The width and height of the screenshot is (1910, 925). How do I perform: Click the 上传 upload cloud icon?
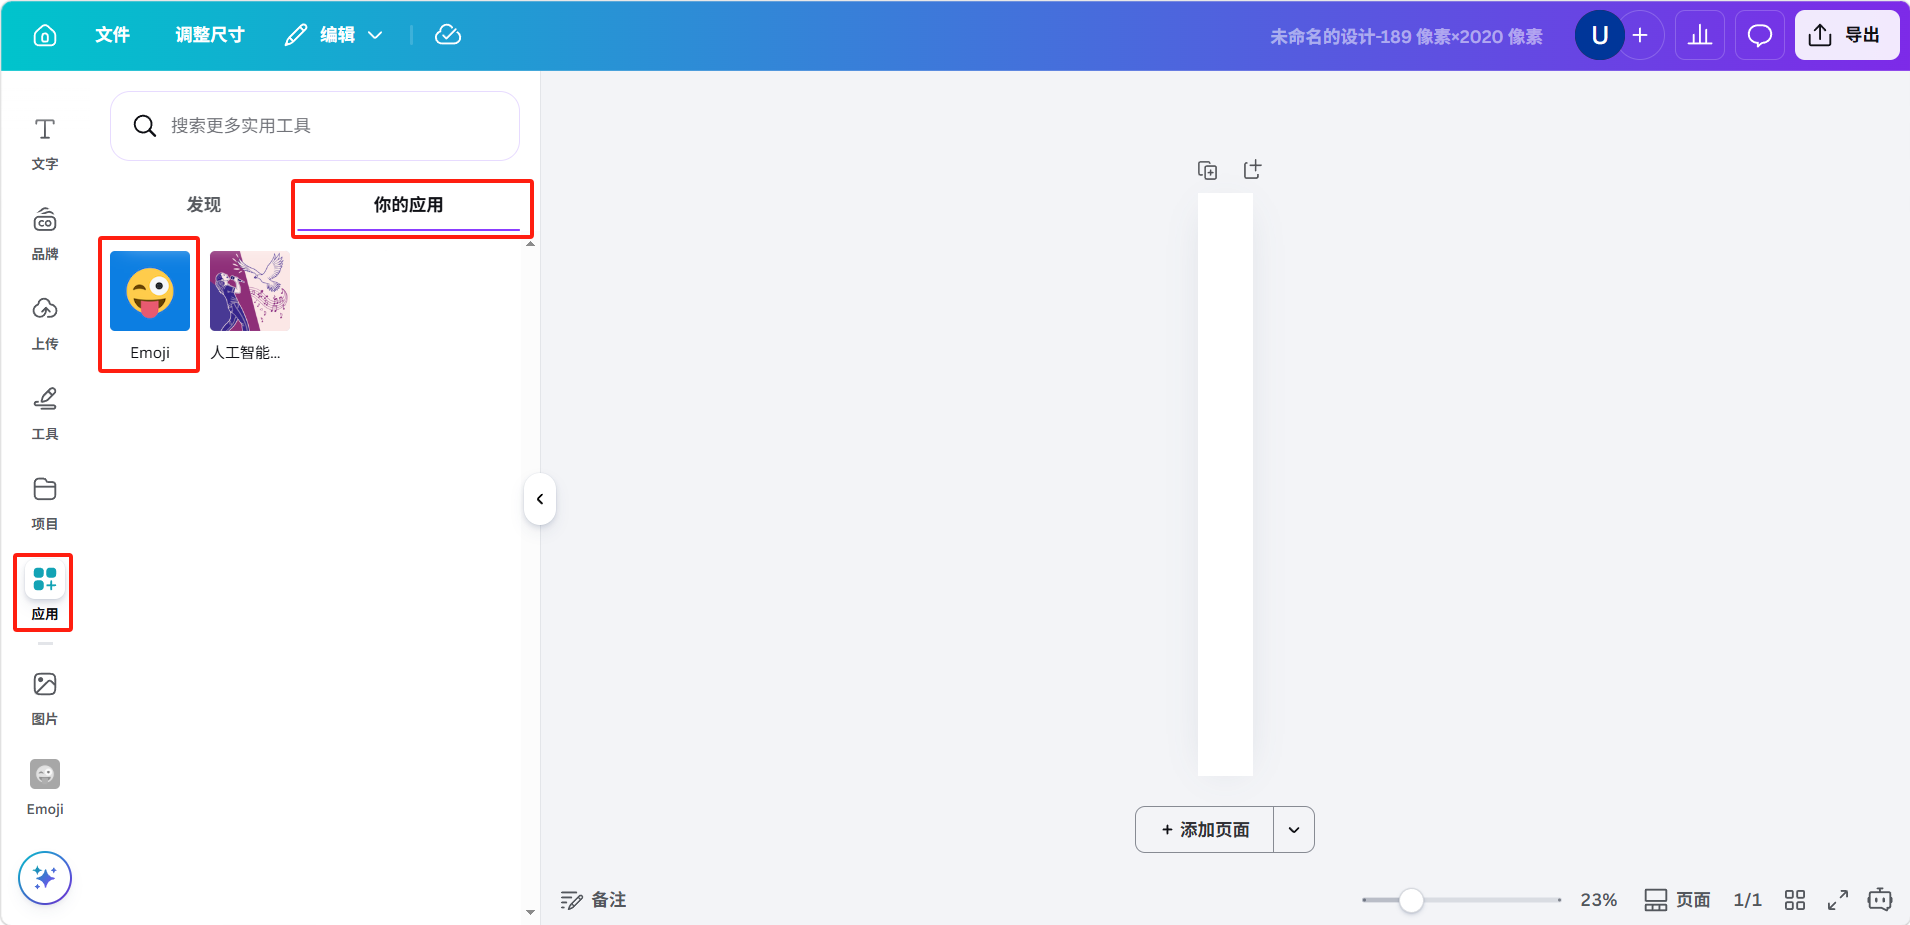pyautogui.click(x=45, y=309)
